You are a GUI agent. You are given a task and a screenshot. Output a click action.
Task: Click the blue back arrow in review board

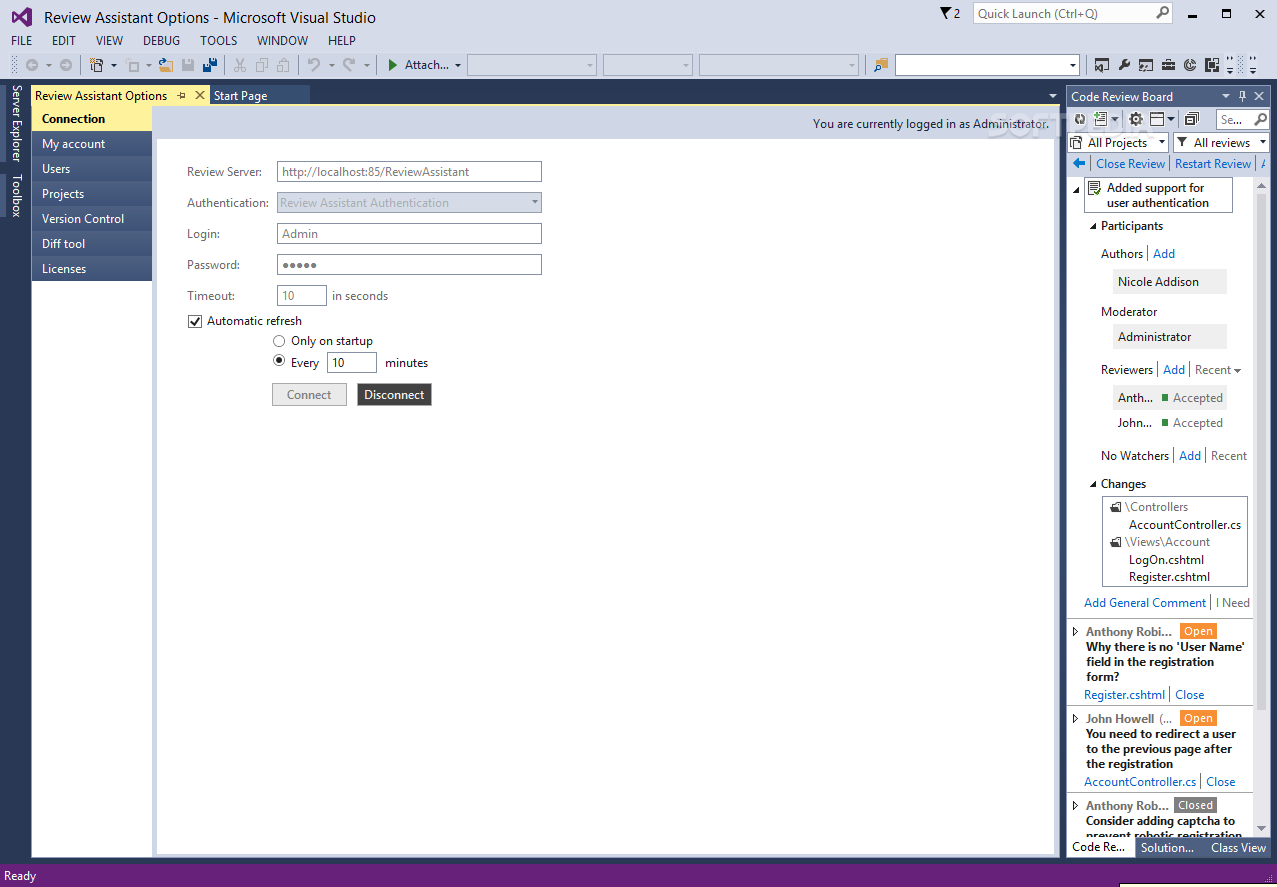(1079, 163)
